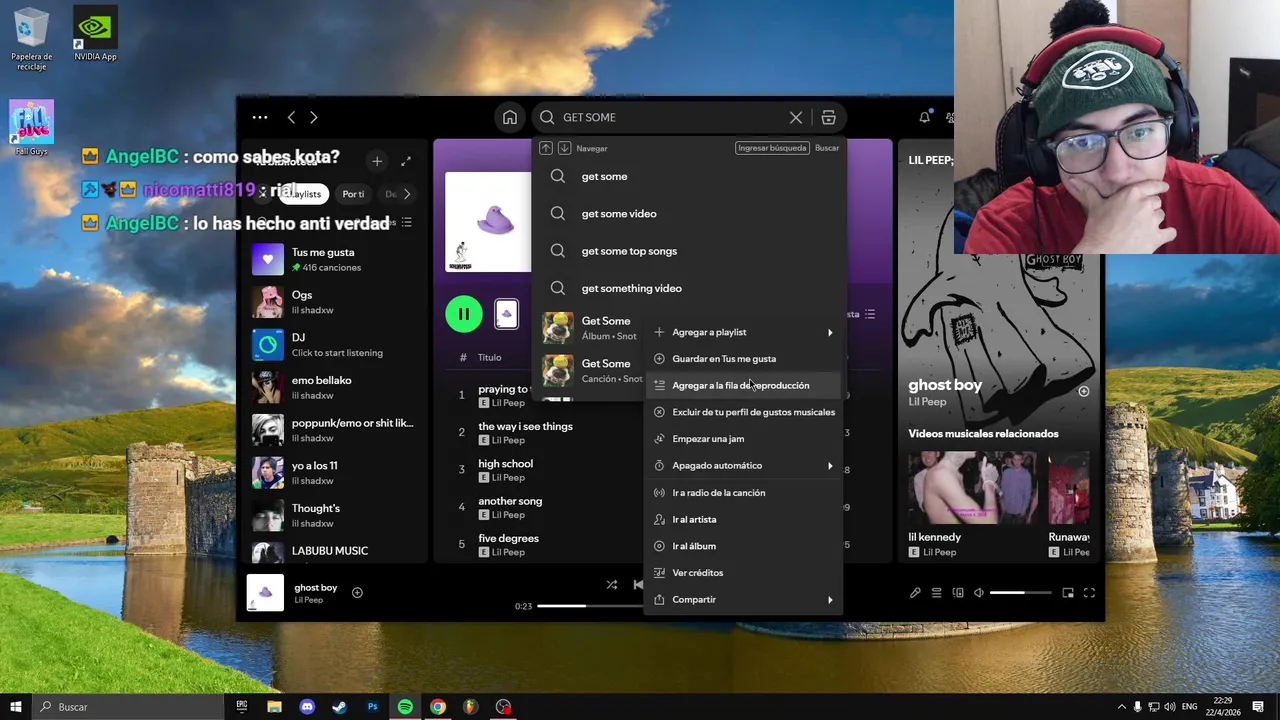Toggle shuffle playback
1280x720 pixels.
pyautogui.click(x=611, y=585)
